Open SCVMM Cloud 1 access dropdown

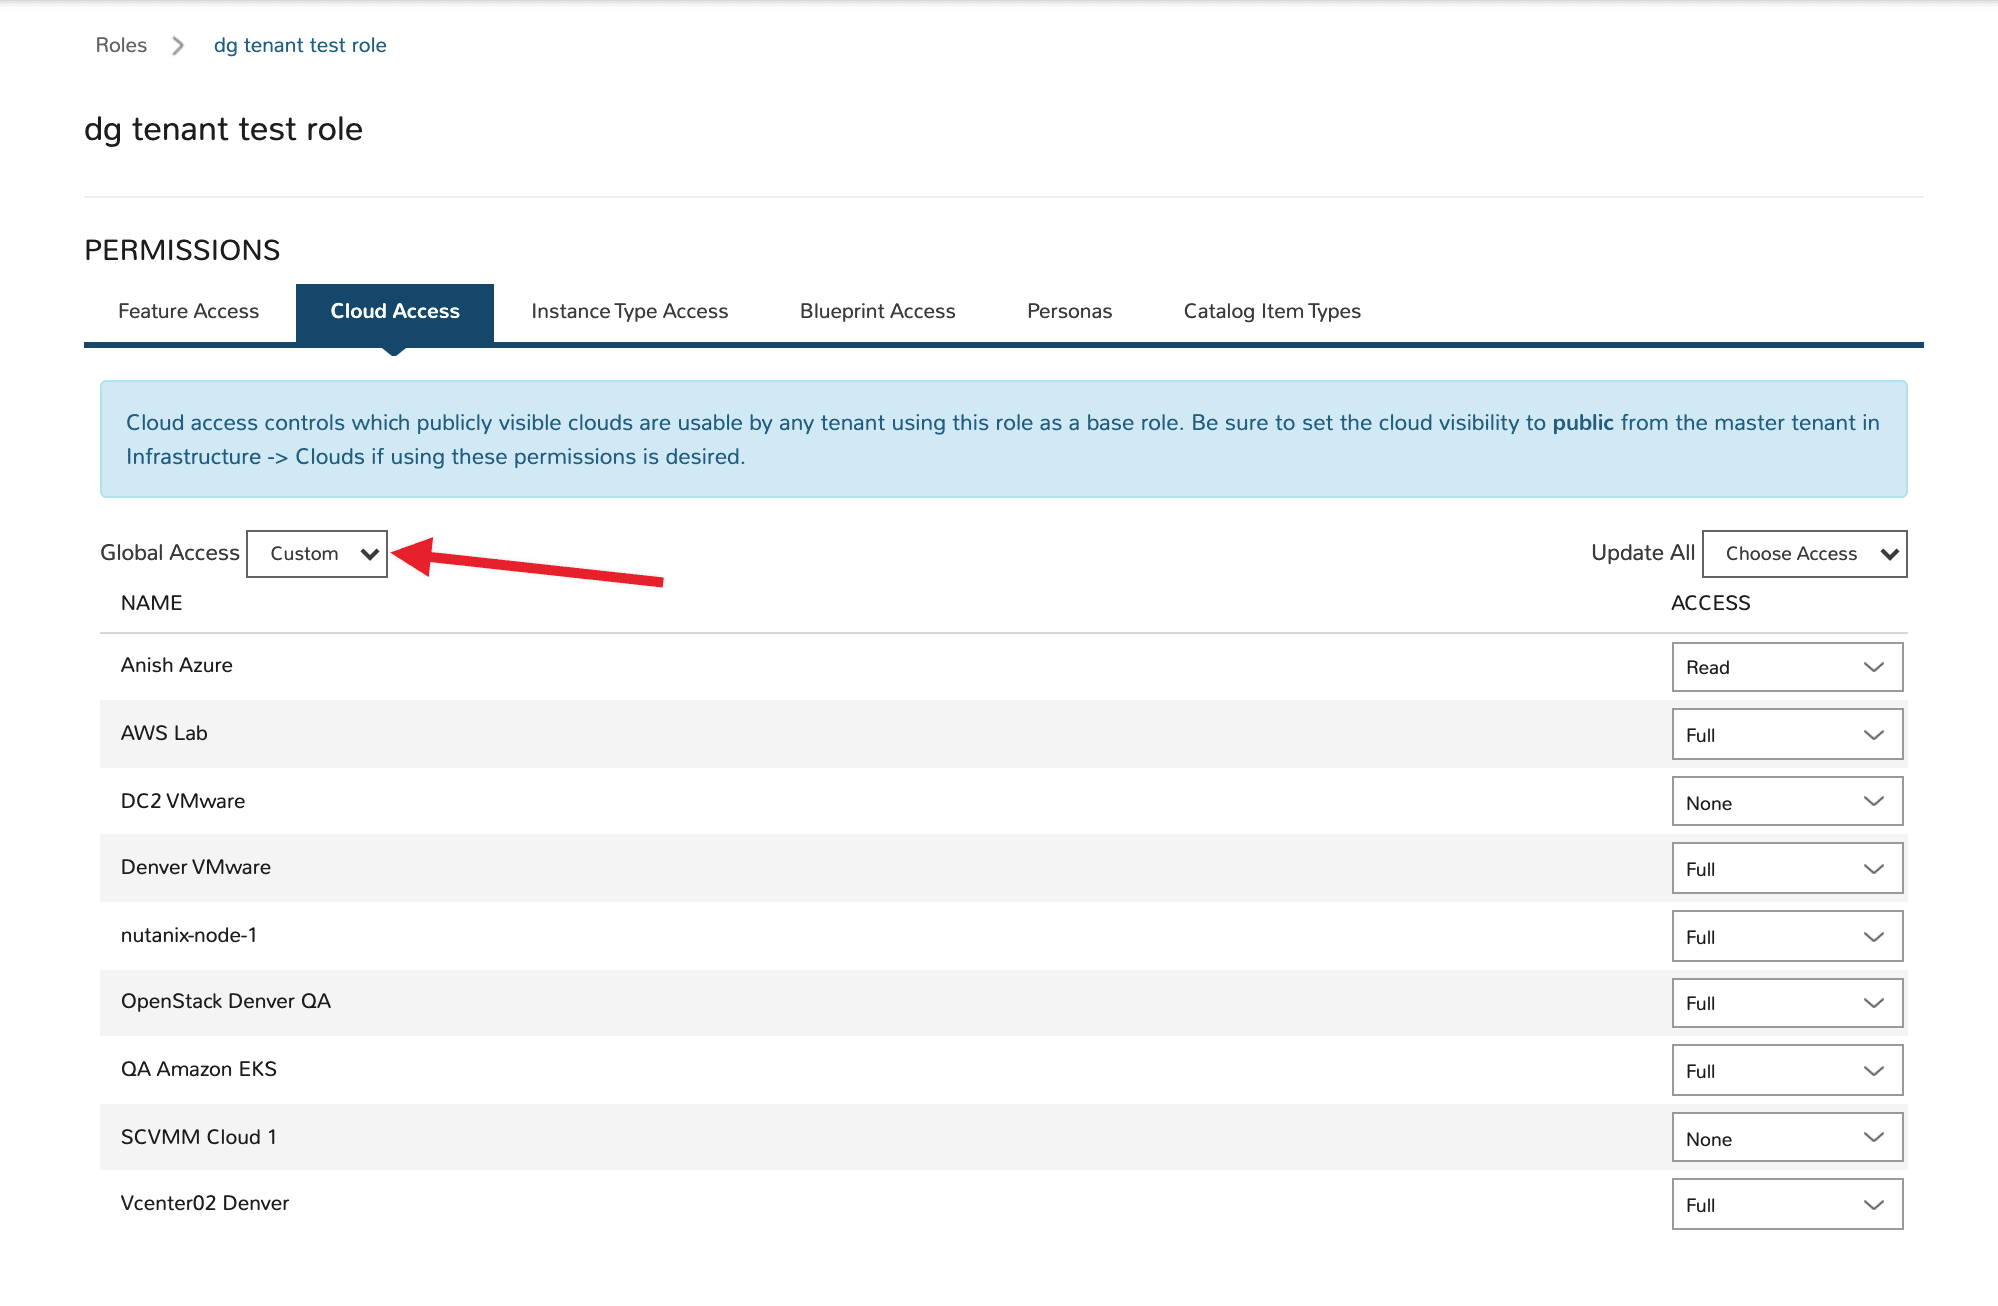coord(1786,1138)
